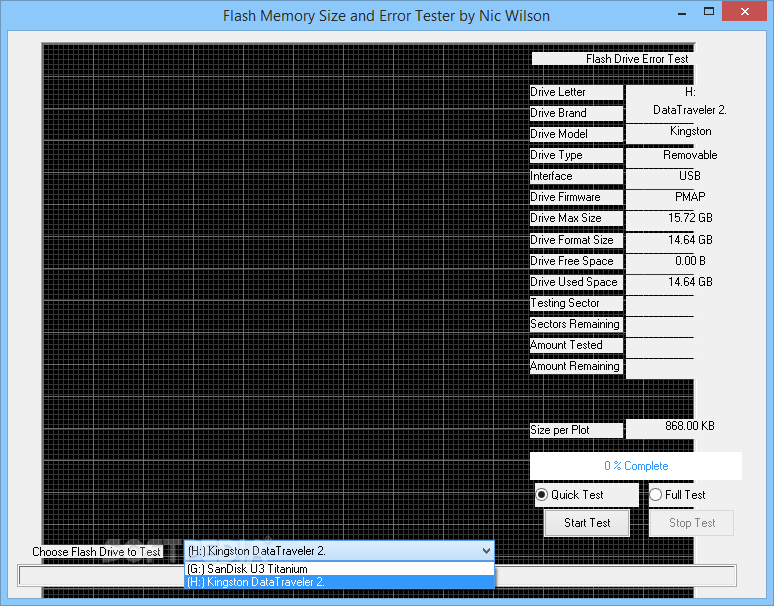Viewport: 774px width, 606px height.
Task: Click the USB interface value
Action: point(690,176)
